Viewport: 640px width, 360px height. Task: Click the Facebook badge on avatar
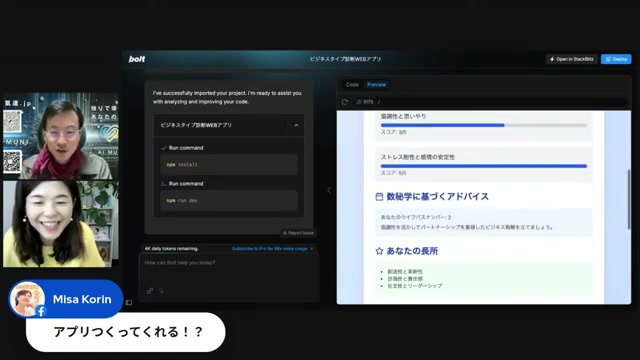tap(41, 311)
